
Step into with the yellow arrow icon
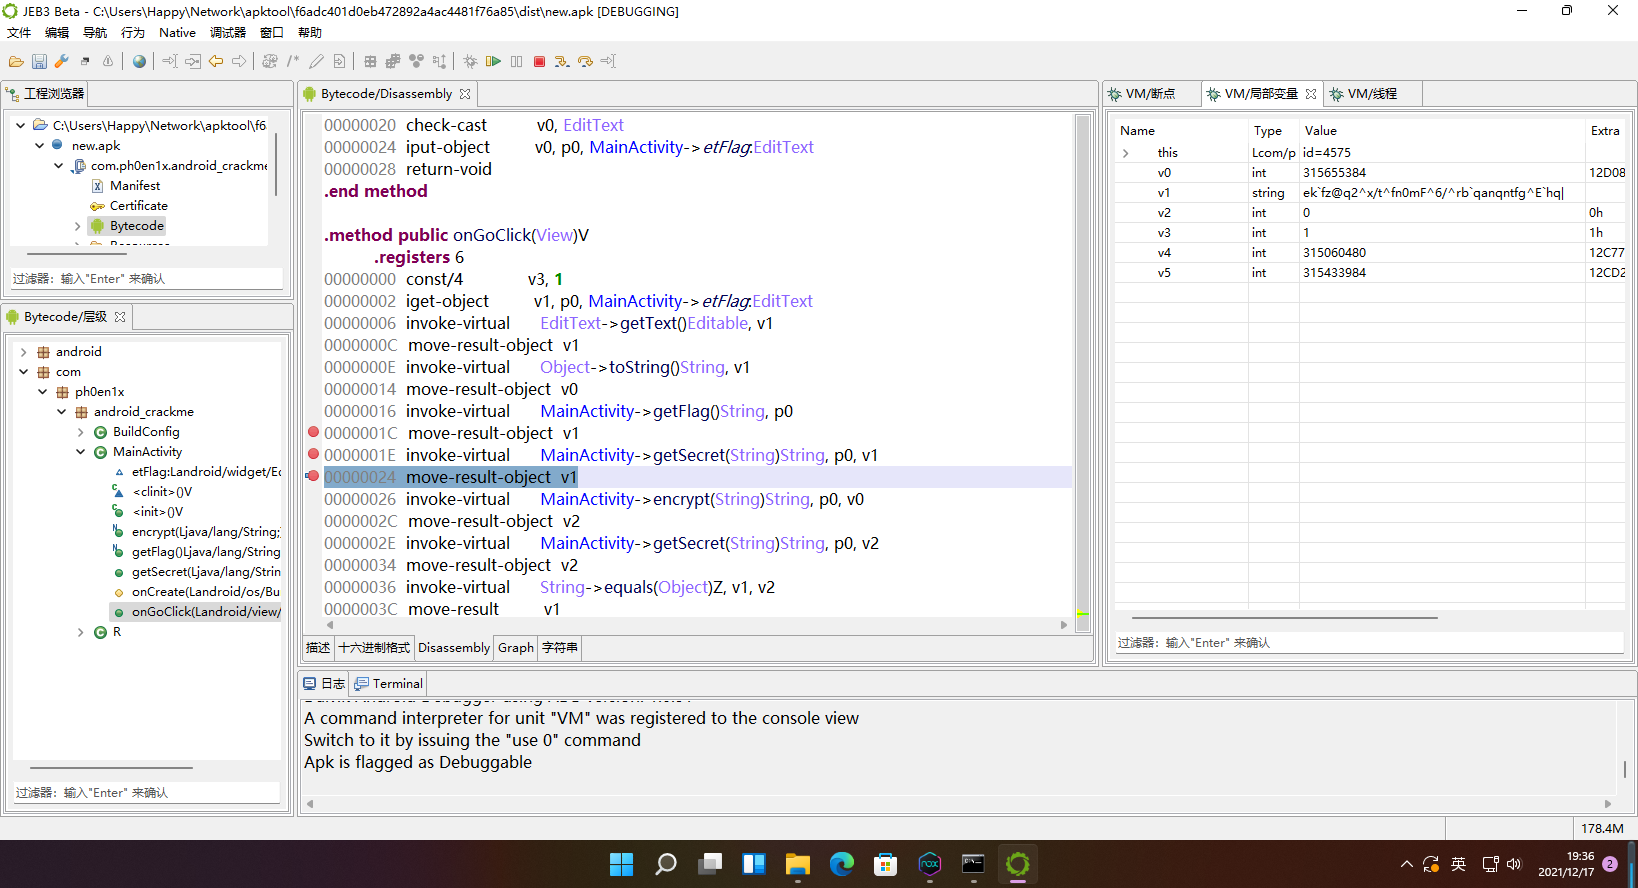point(562,61)
